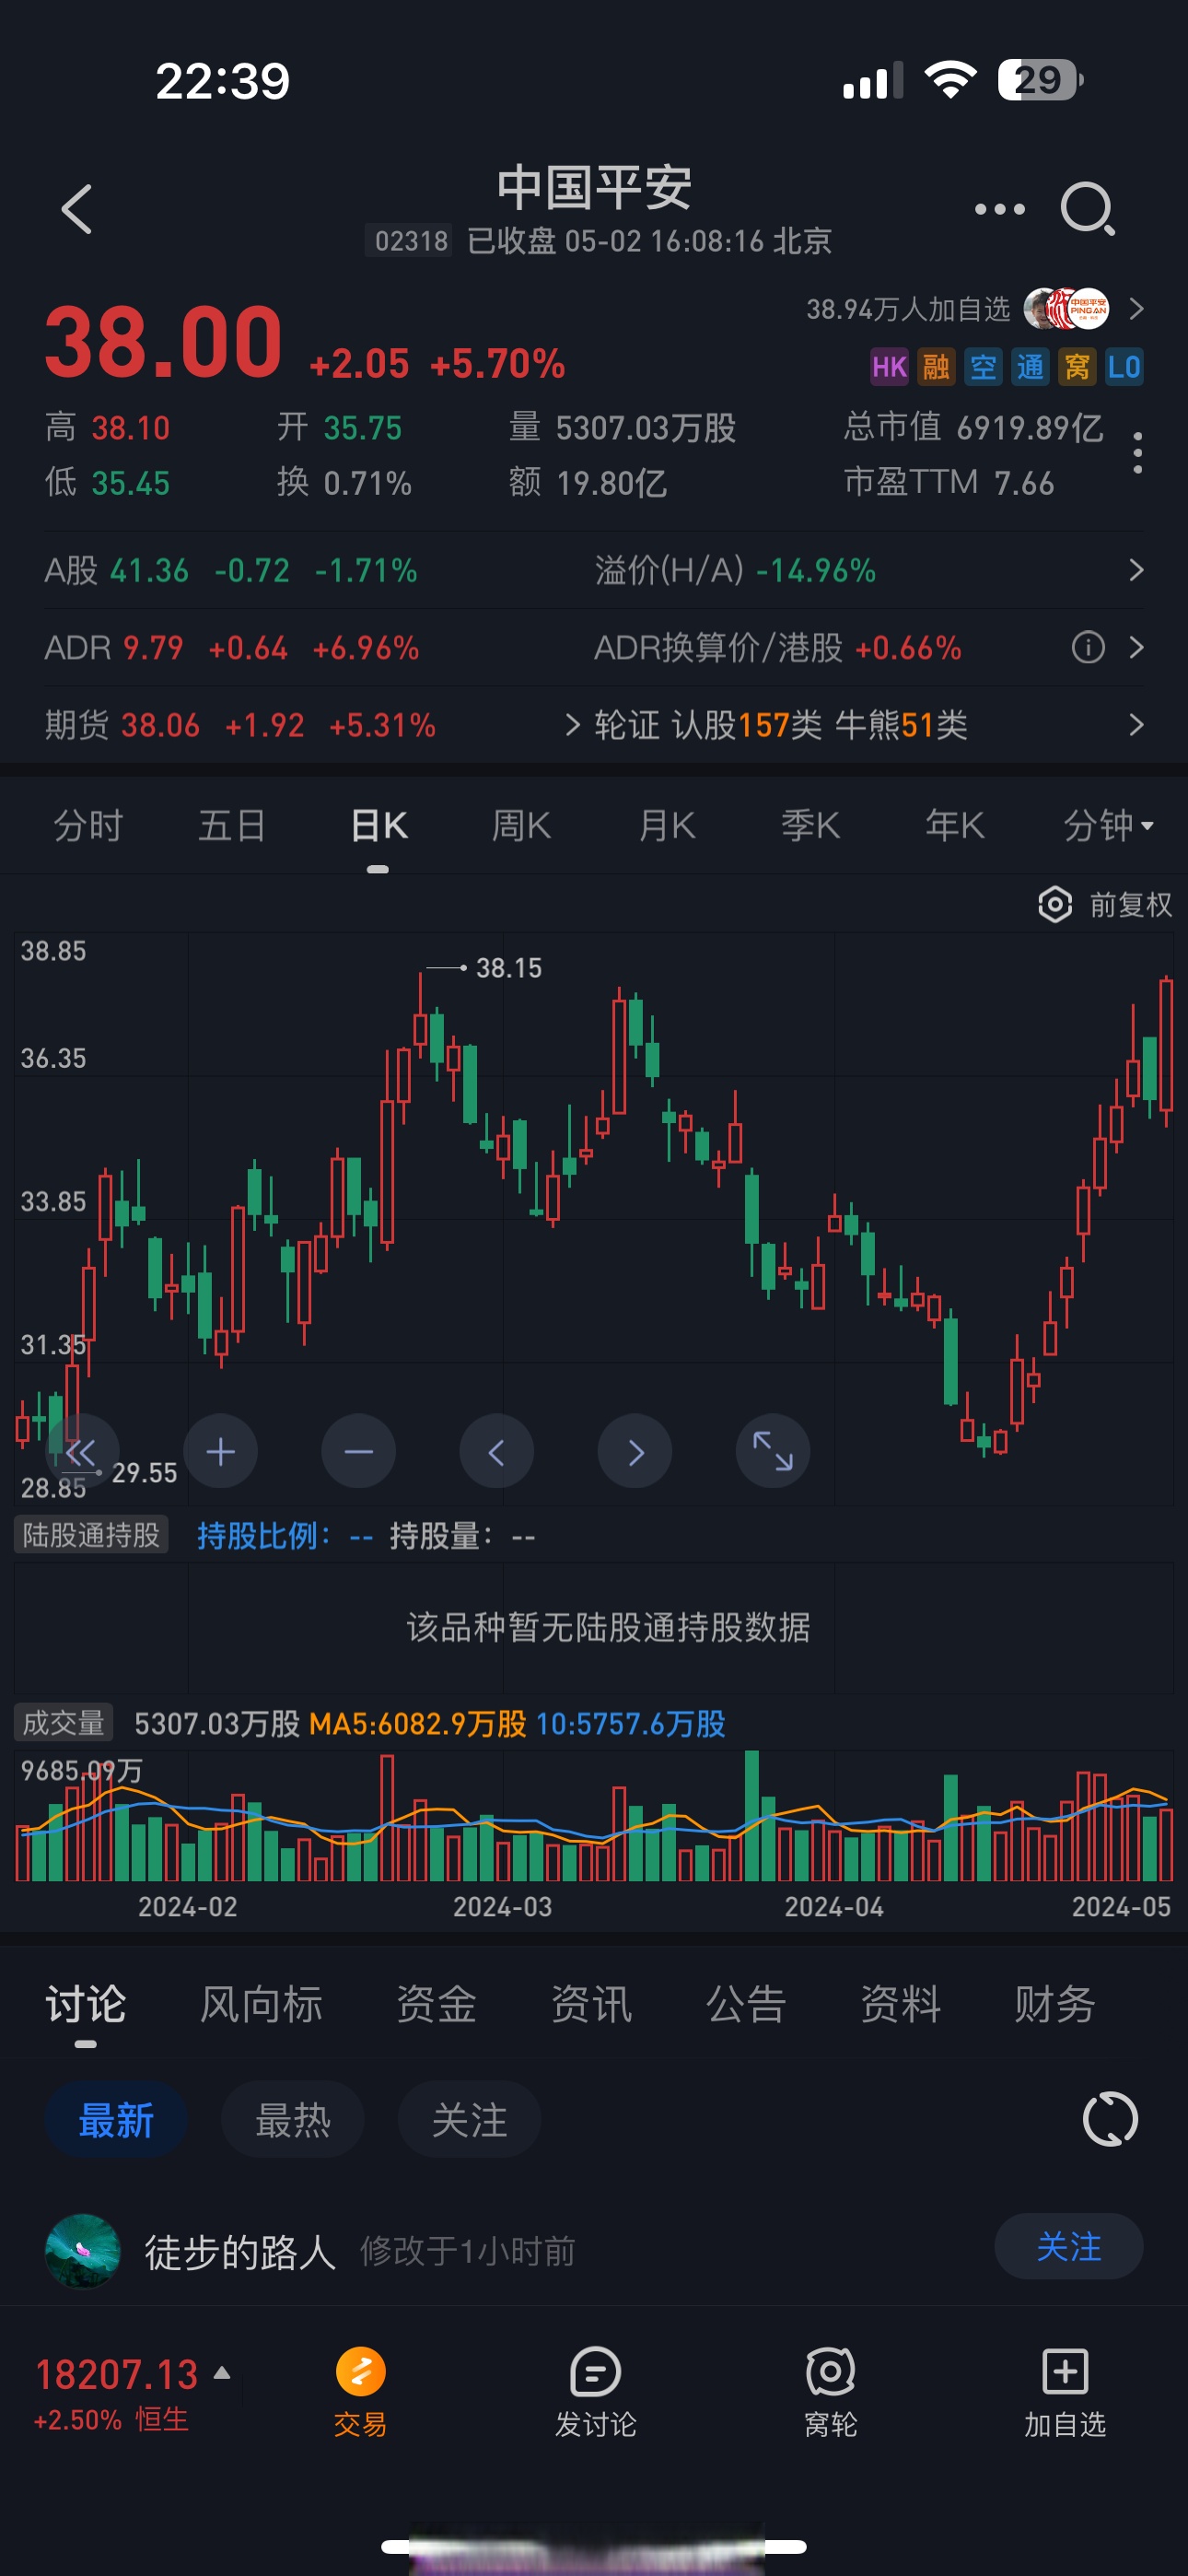Switch to the 年K chart tab
This screenshot has width=1188, height=2576.
(x=955, y=825)
